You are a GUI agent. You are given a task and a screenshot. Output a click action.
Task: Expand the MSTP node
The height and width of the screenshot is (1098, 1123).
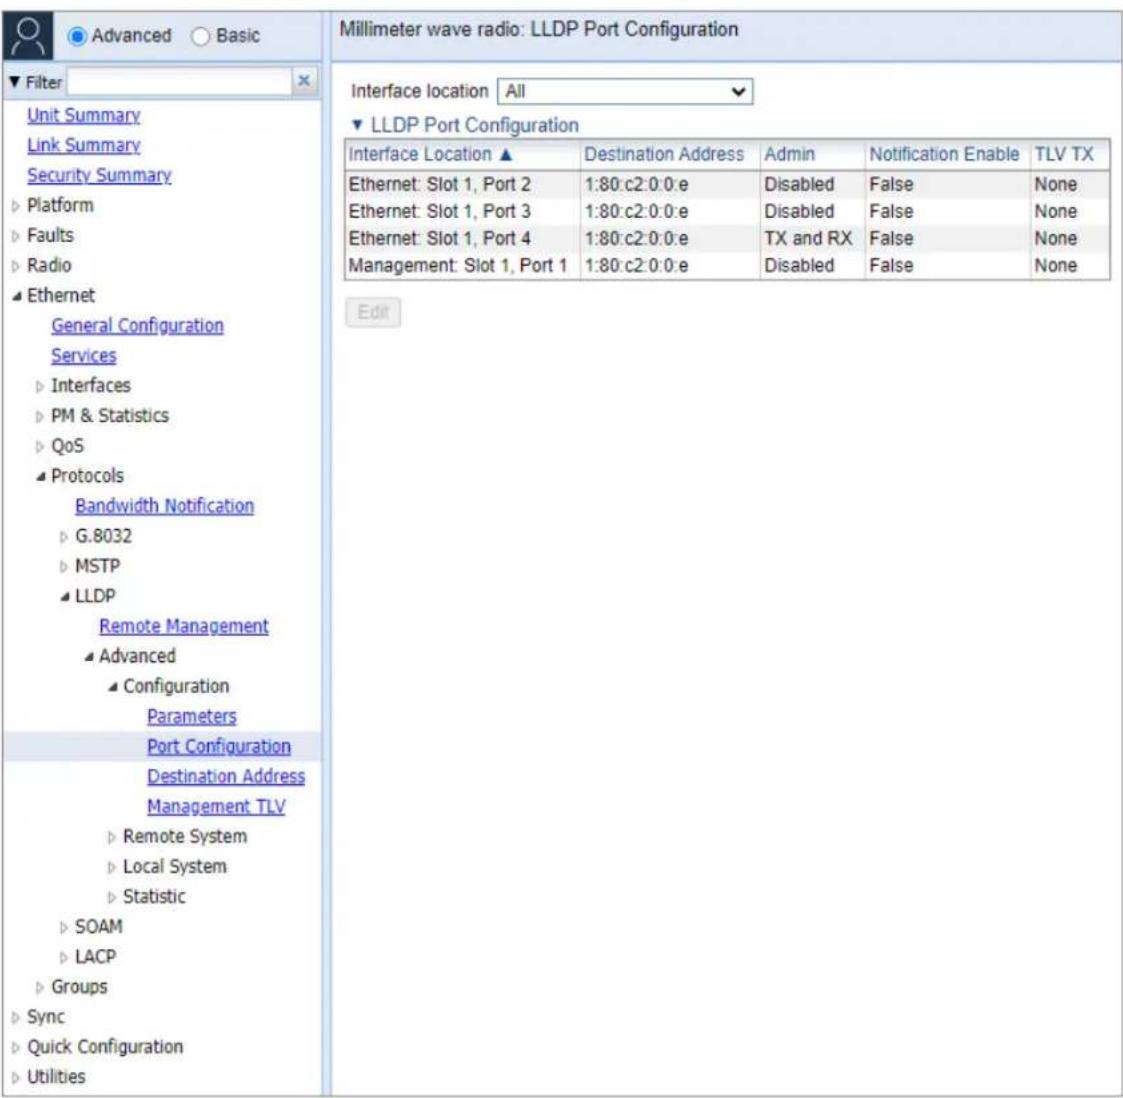click(64, 567)
